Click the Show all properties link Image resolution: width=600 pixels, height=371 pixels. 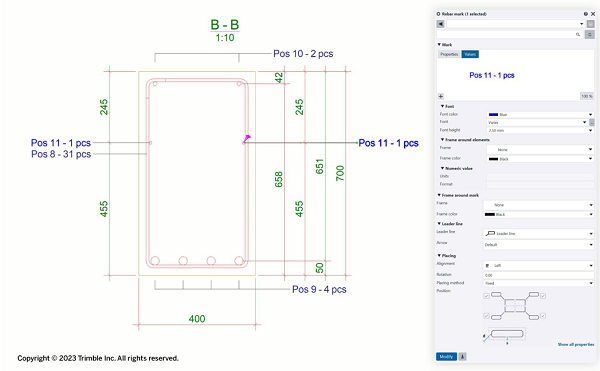(576, 345)
